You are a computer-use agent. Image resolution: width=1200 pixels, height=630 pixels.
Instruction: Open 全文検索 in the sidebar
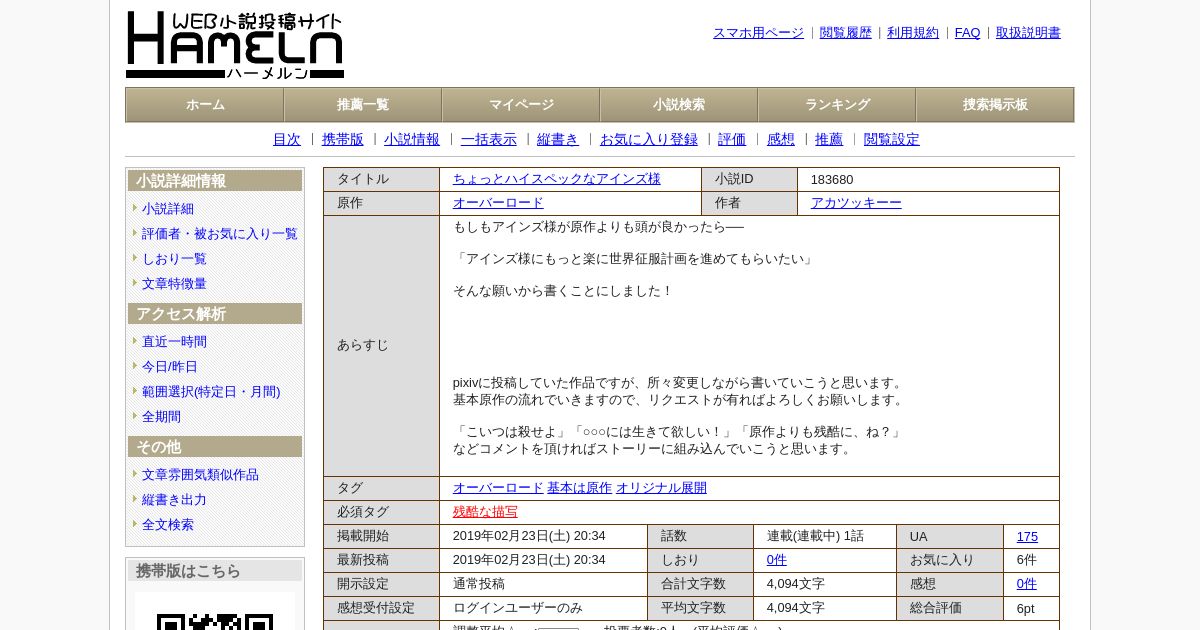coord(168,525)
